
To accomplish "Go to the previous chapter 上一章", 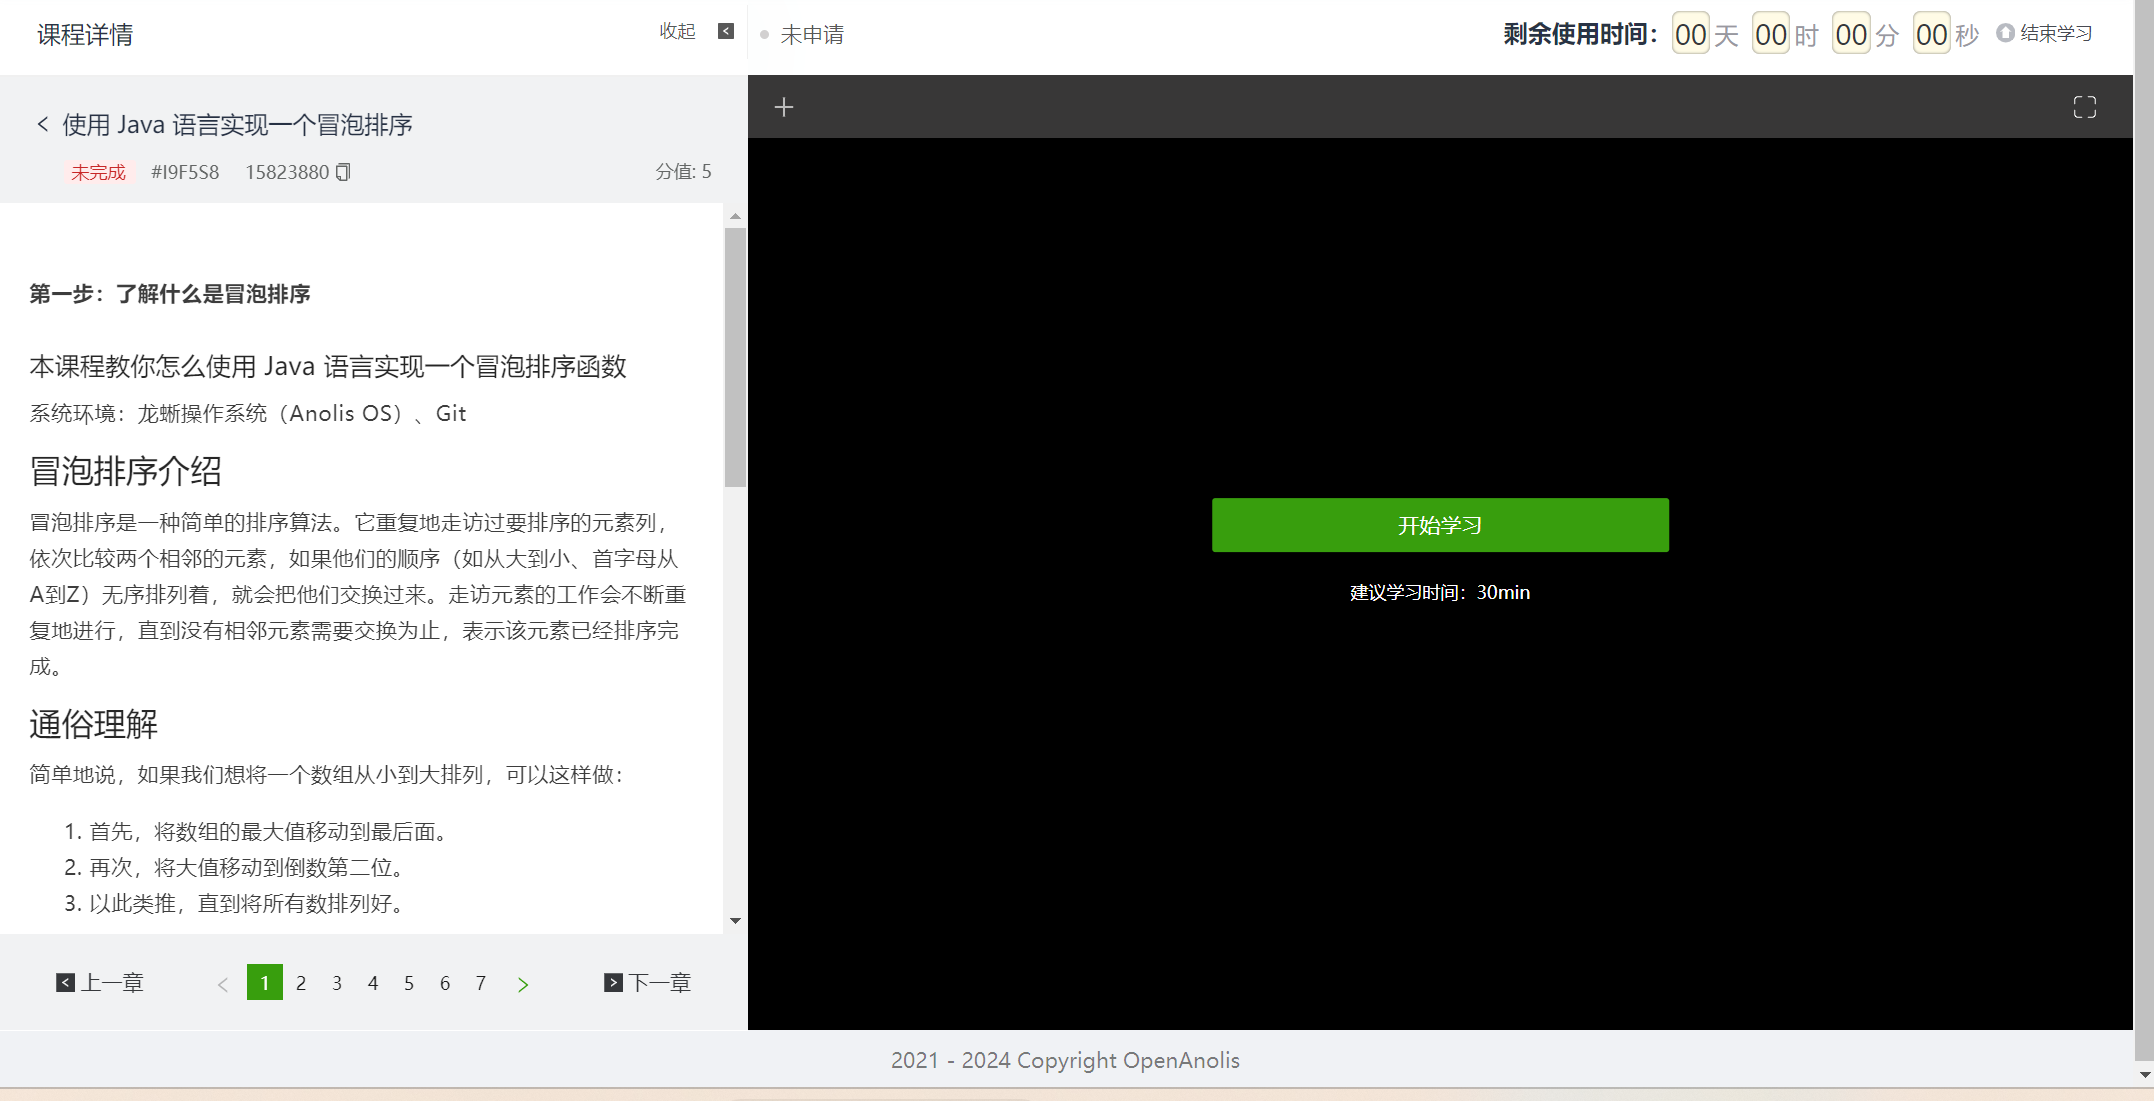I will tap(100, 983).
